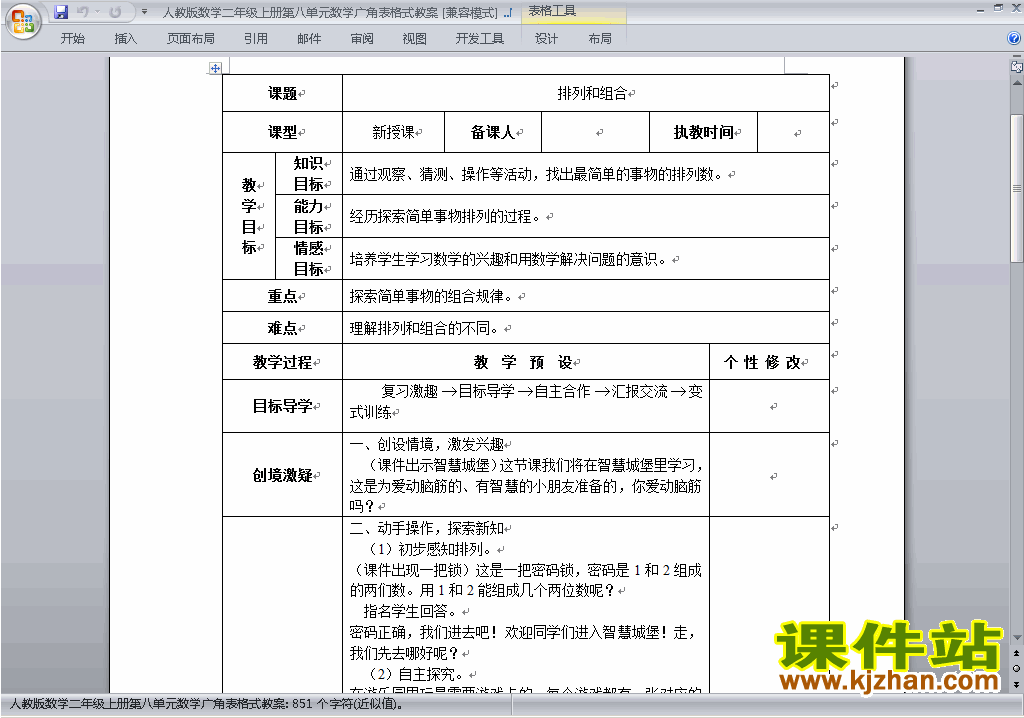Click heading 一、创设情境，激发兴趣
1024x718 pixels.
coord(427,444)
